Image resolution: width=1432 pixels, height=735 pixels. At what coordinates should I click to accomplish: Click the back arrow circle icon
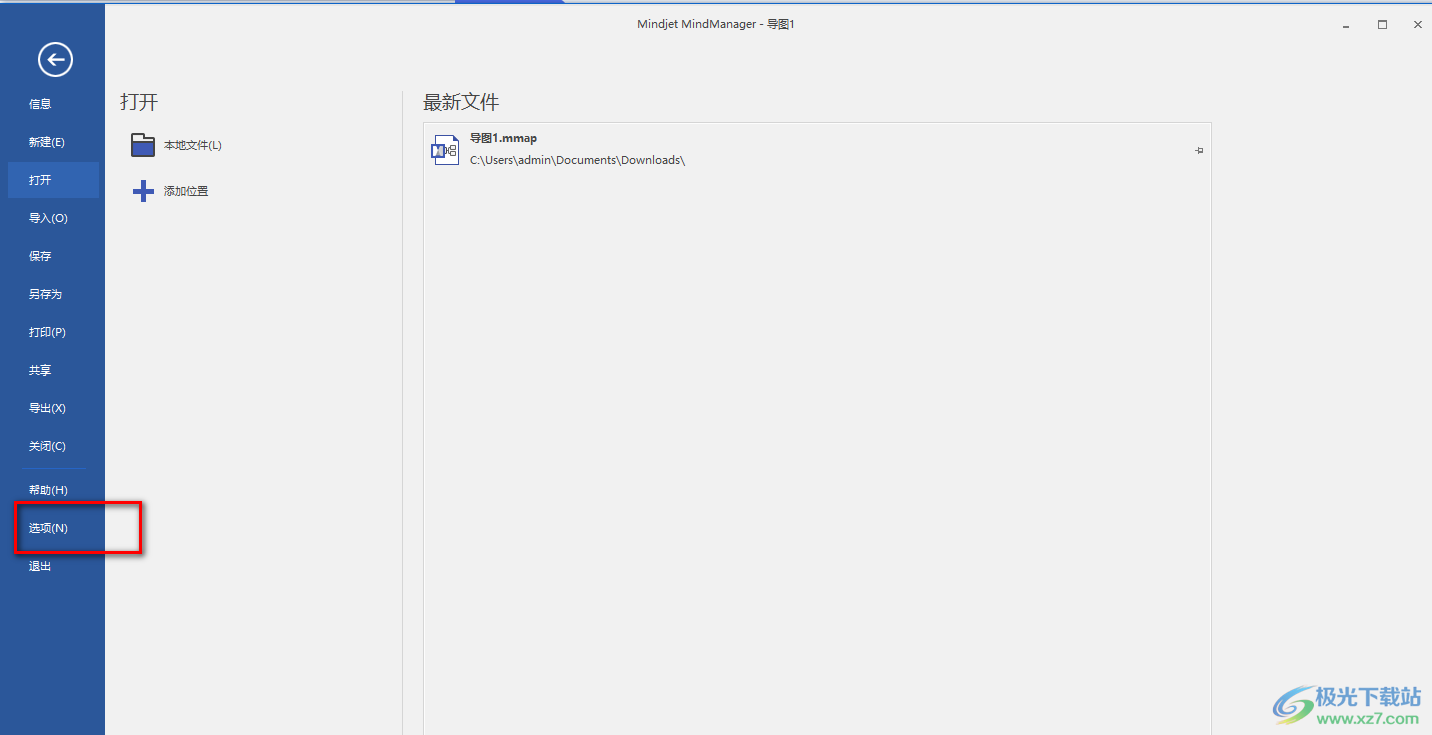click(55, 60)
